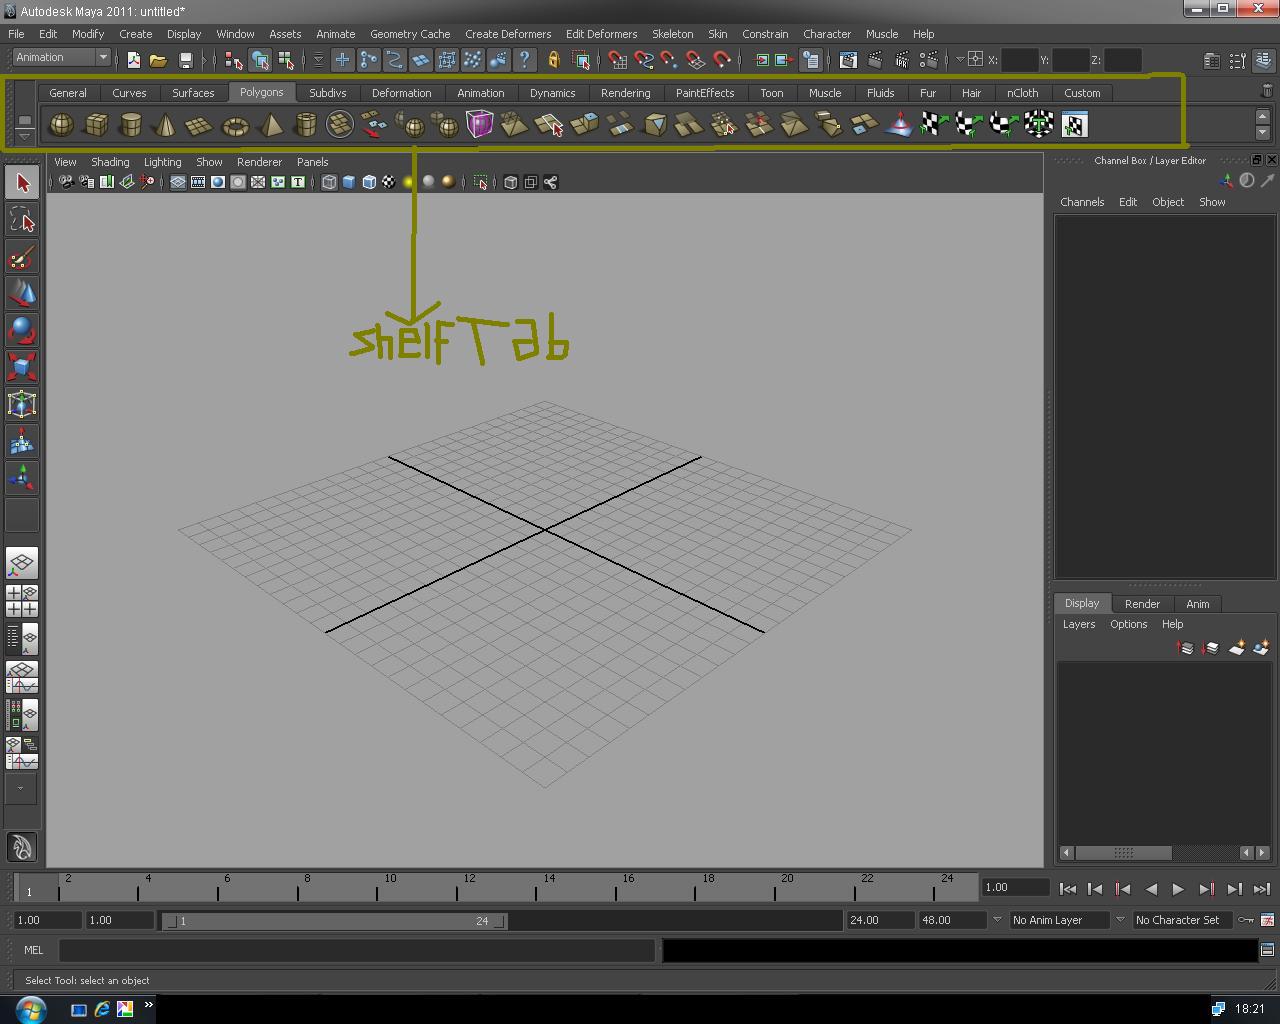Open the Skeleton menu
1280x1024 pixels.
point(672,33)
